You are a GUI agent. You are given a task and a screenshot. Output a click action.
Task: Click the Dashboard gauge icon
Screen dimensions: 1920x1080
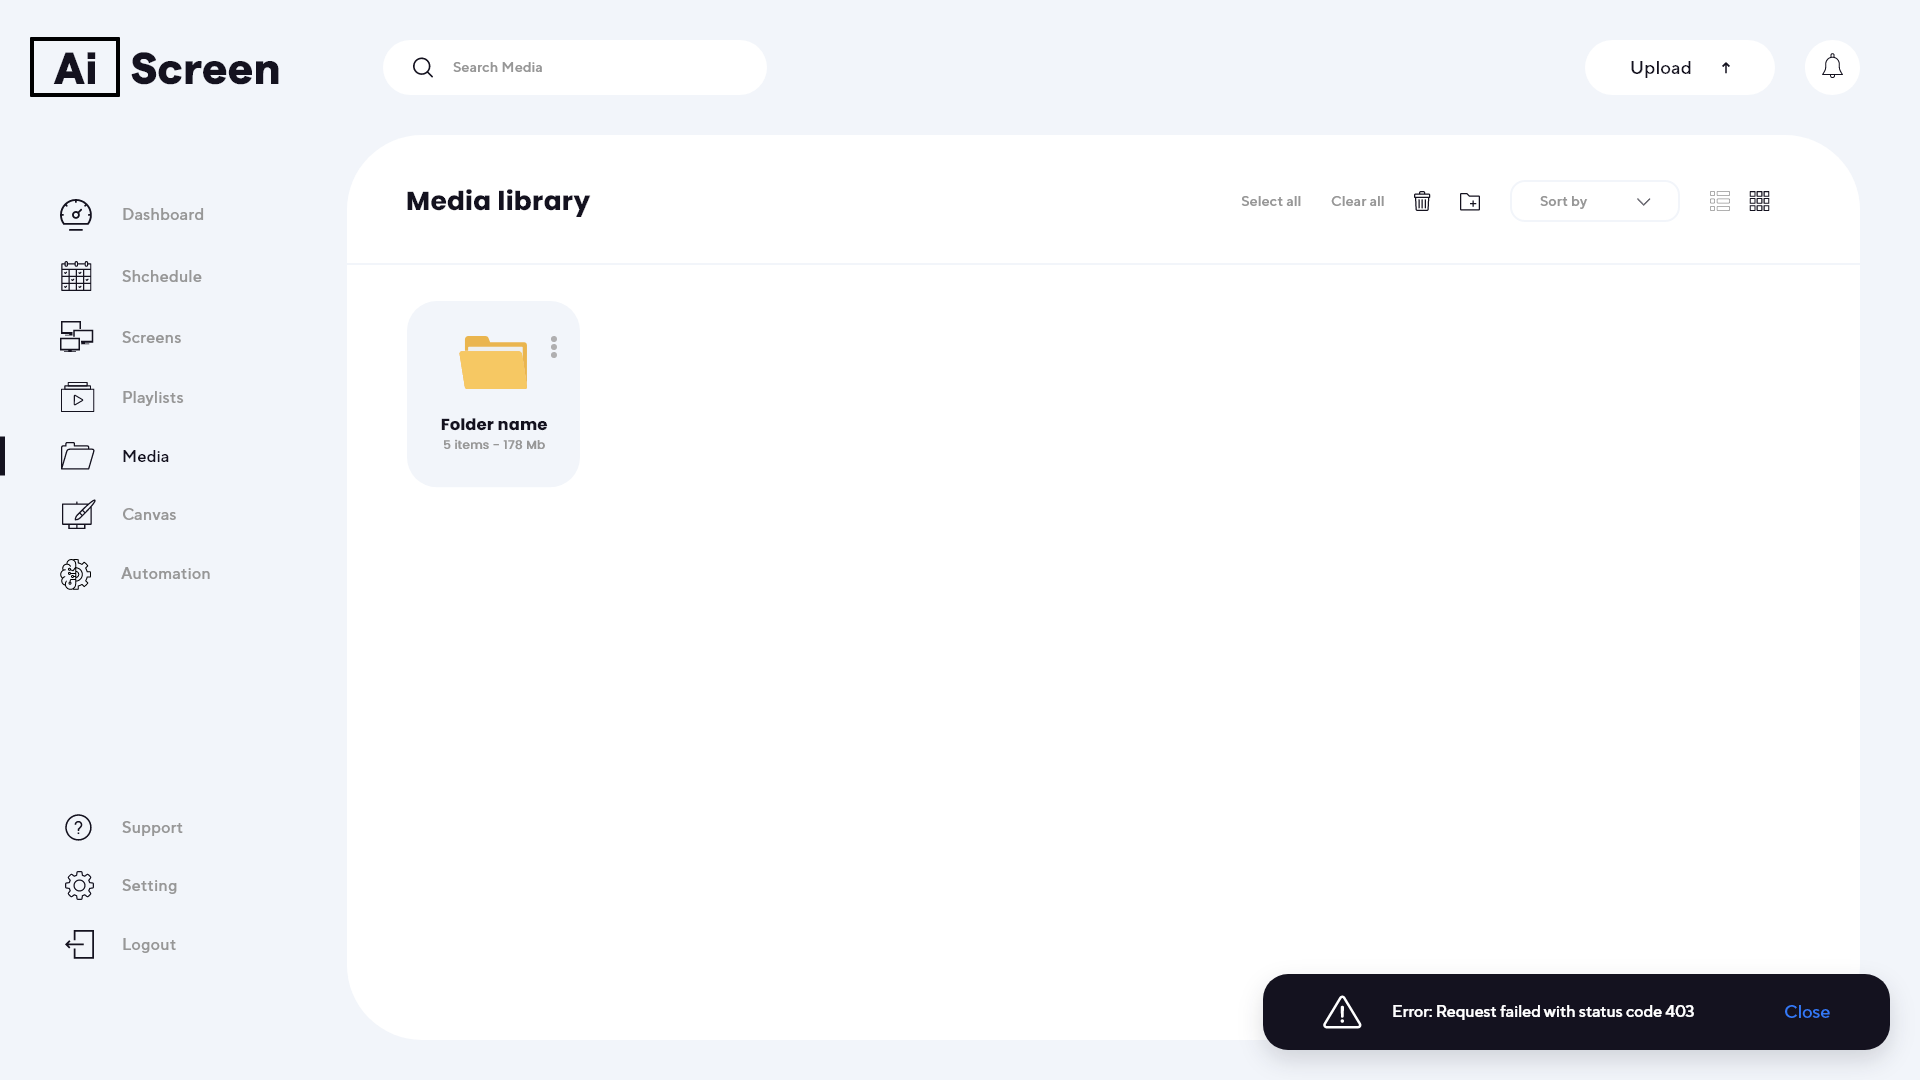point(76,215)
